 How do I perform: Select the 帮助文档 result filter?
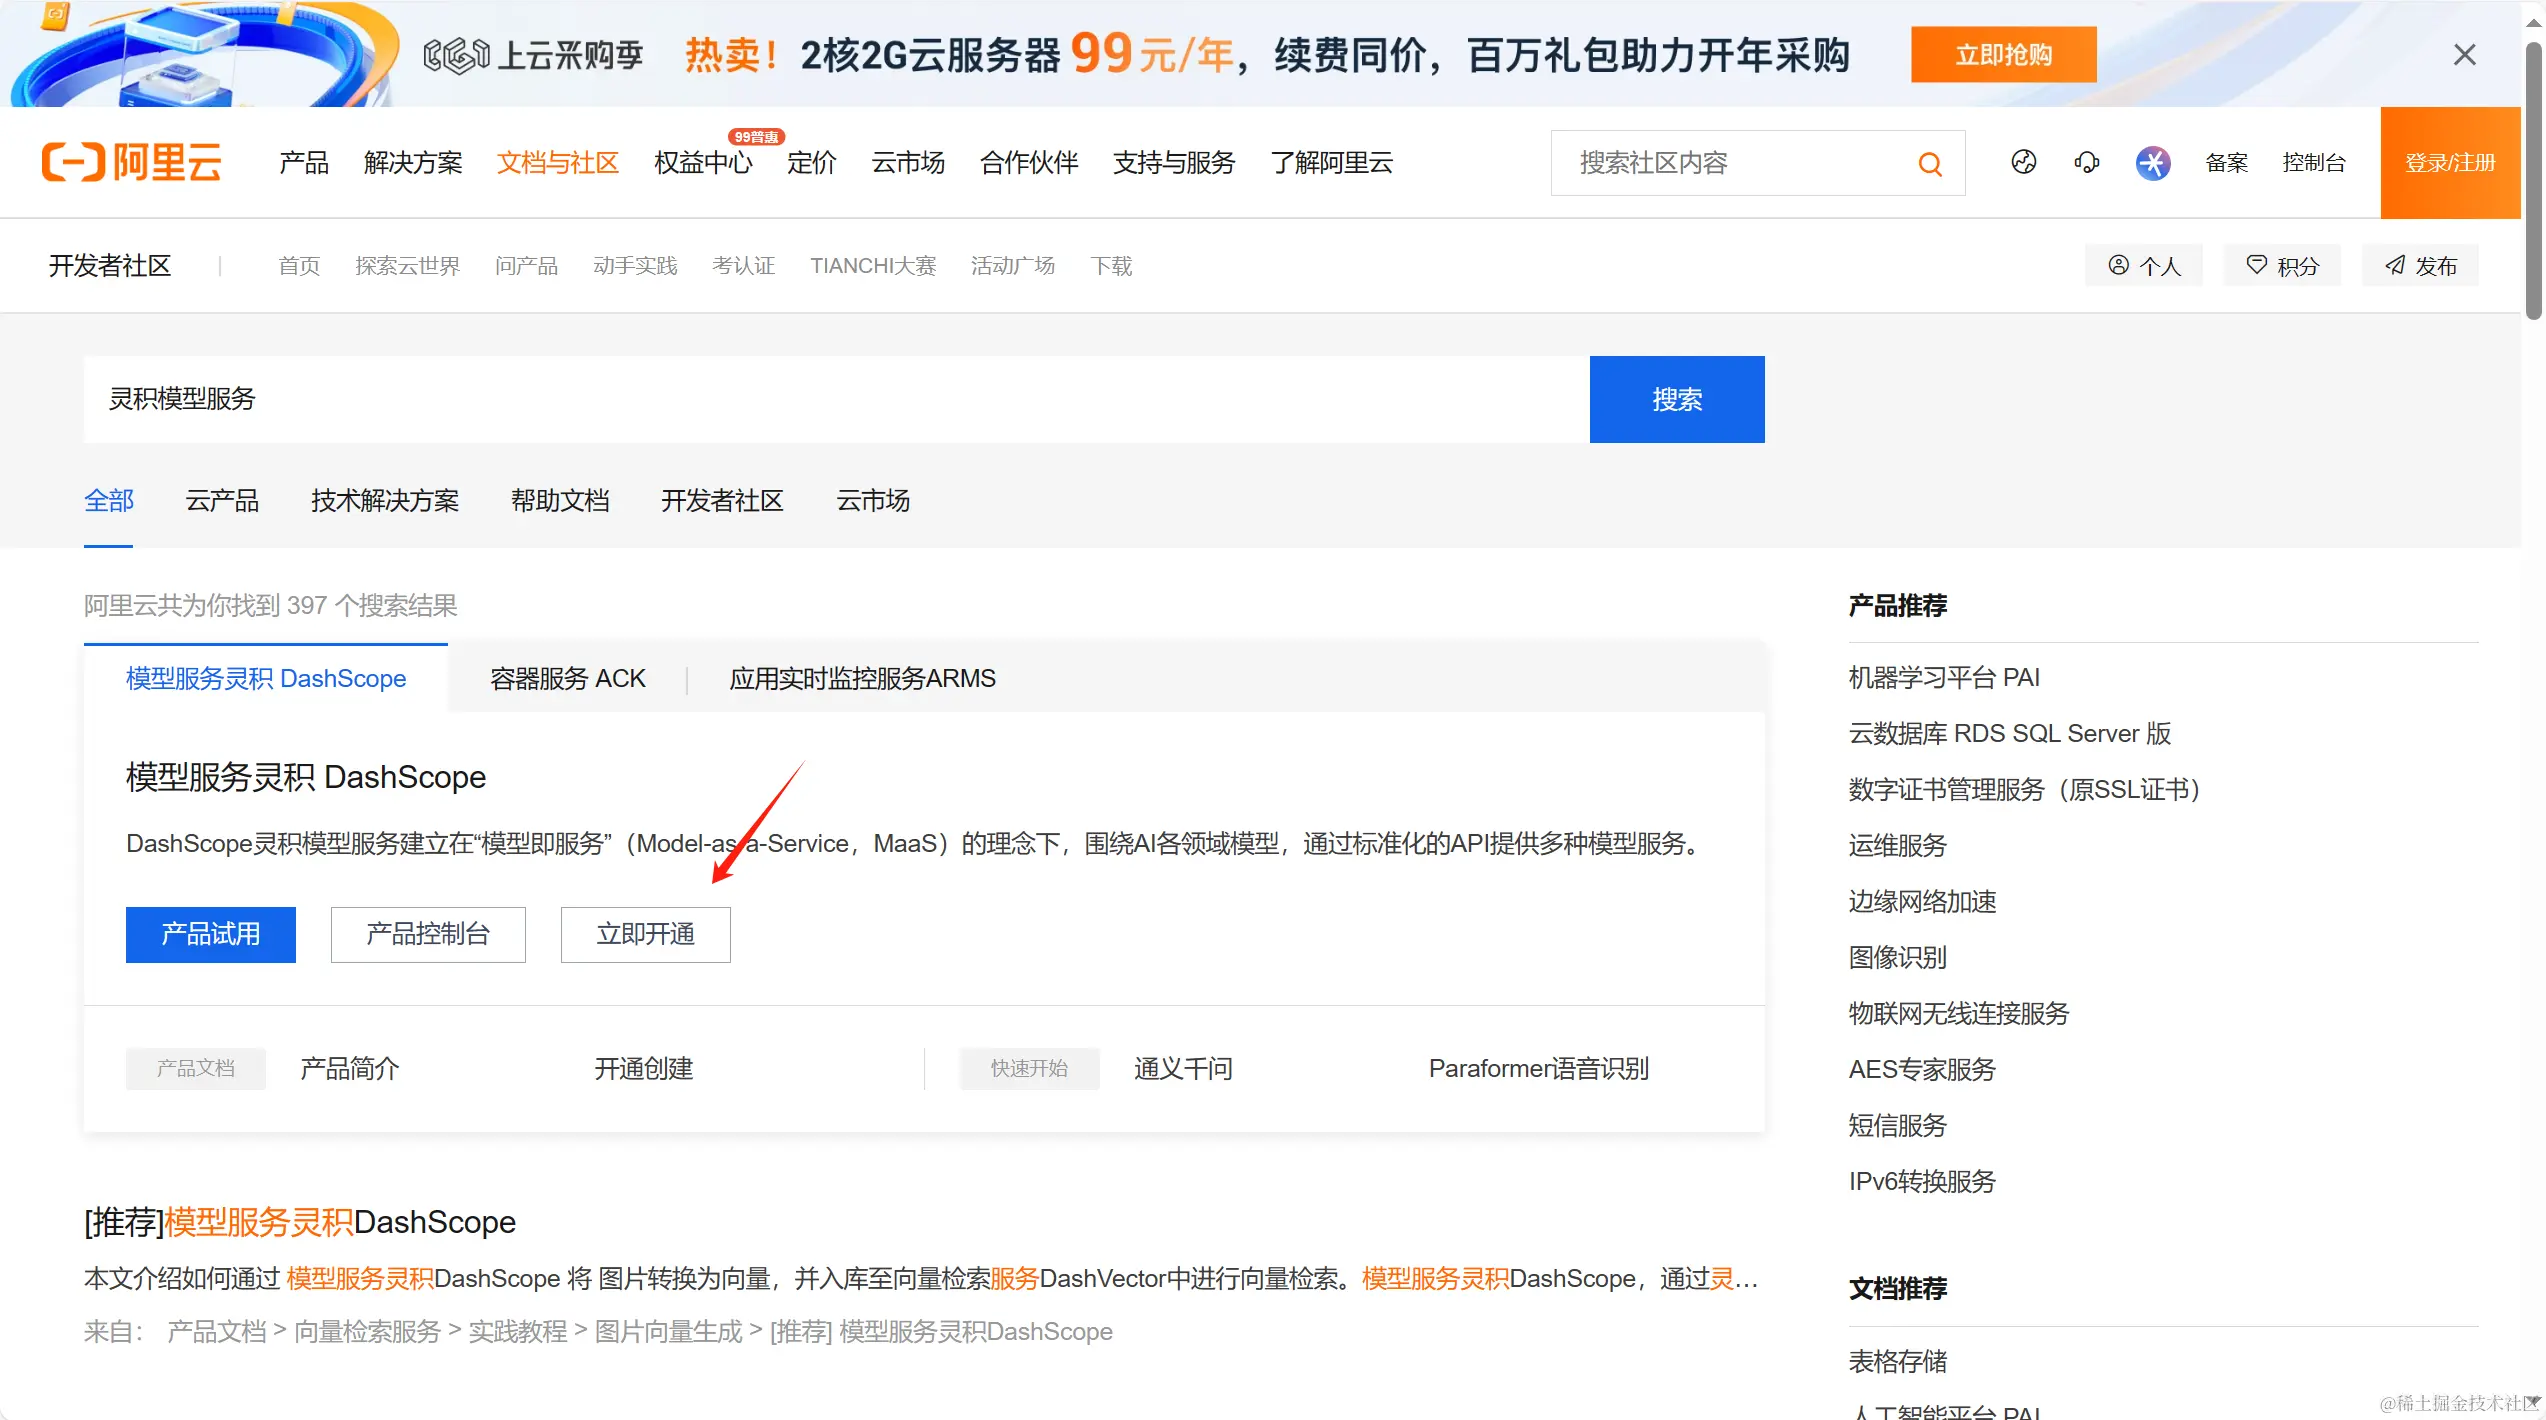560,500
